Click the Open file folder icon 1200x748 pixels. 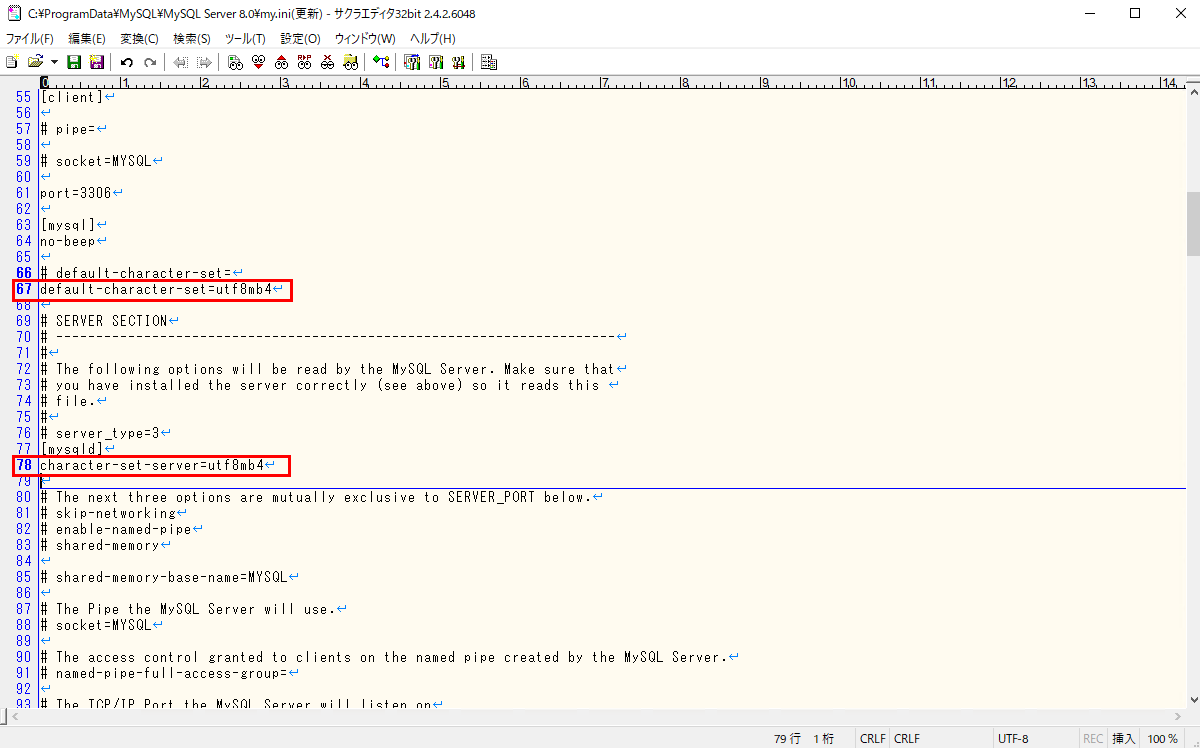click(35, 62)
